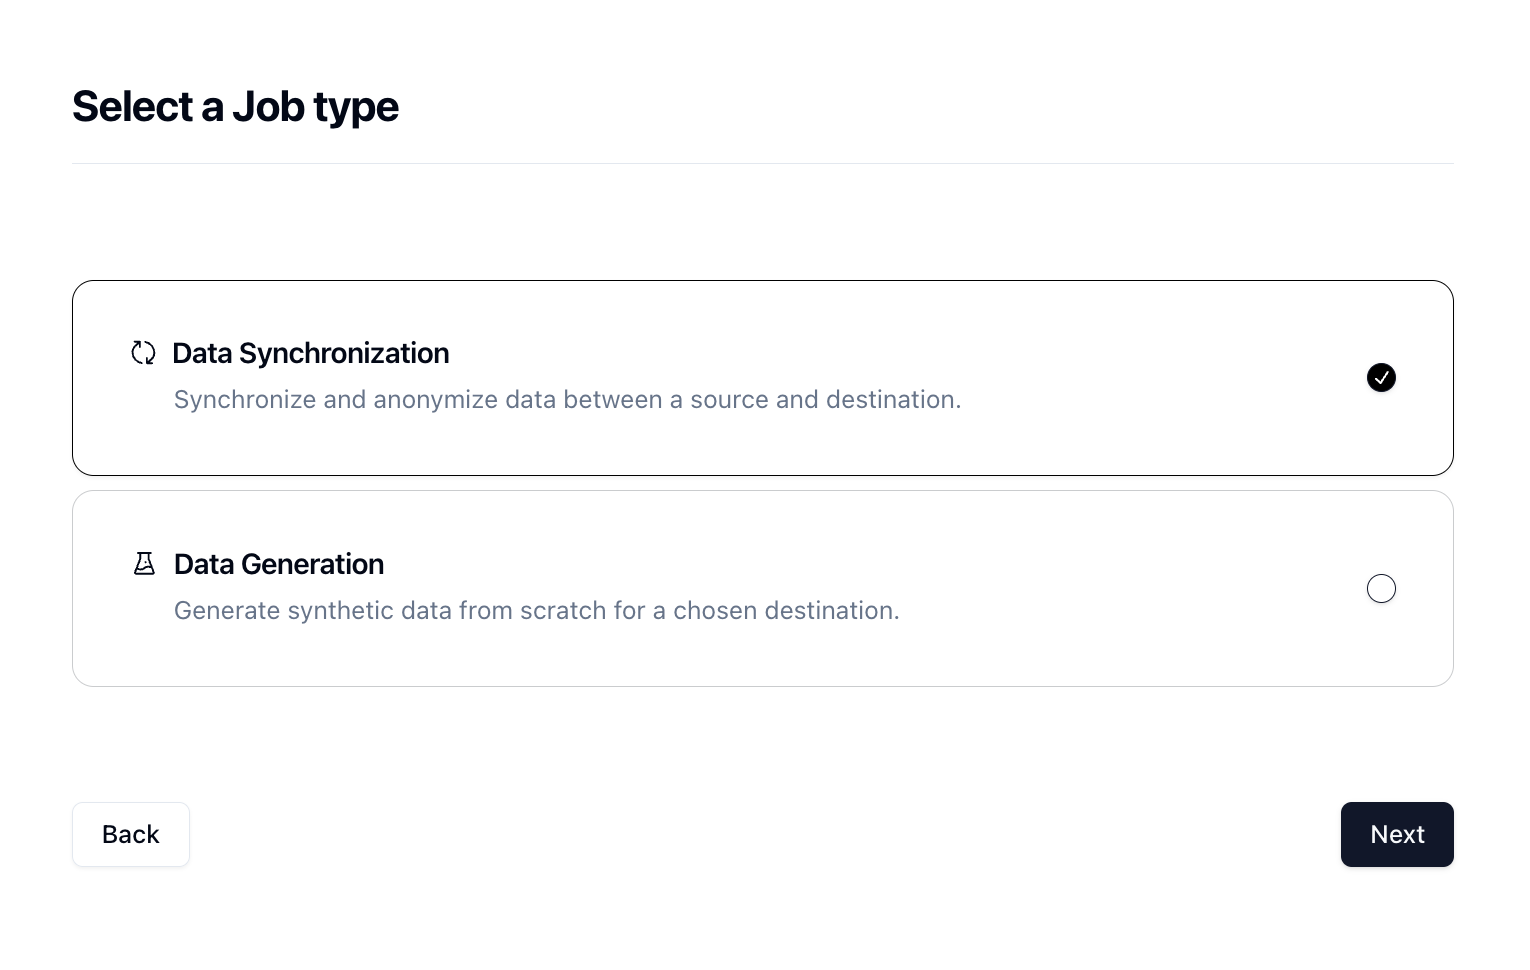Click the flask icon beside Data Generation
This screenshot has width=1530, height=970.
pyautogui.click(x=144, y=564)
